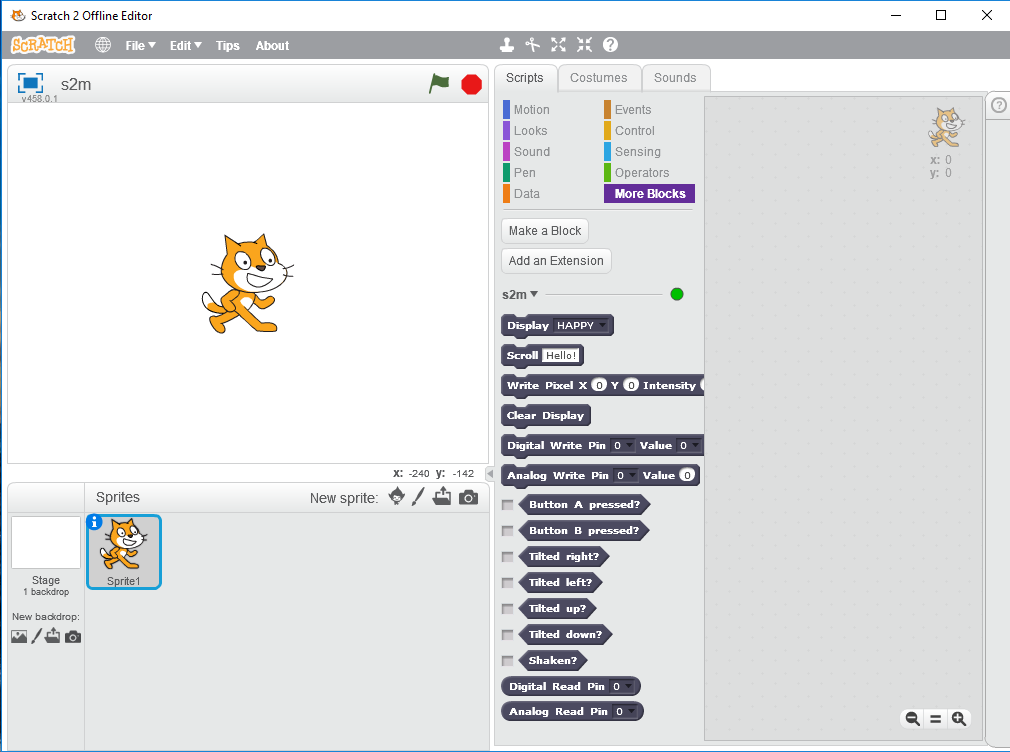
Task: Tick the Tilted down? checkbox
Action: (508, 635)
